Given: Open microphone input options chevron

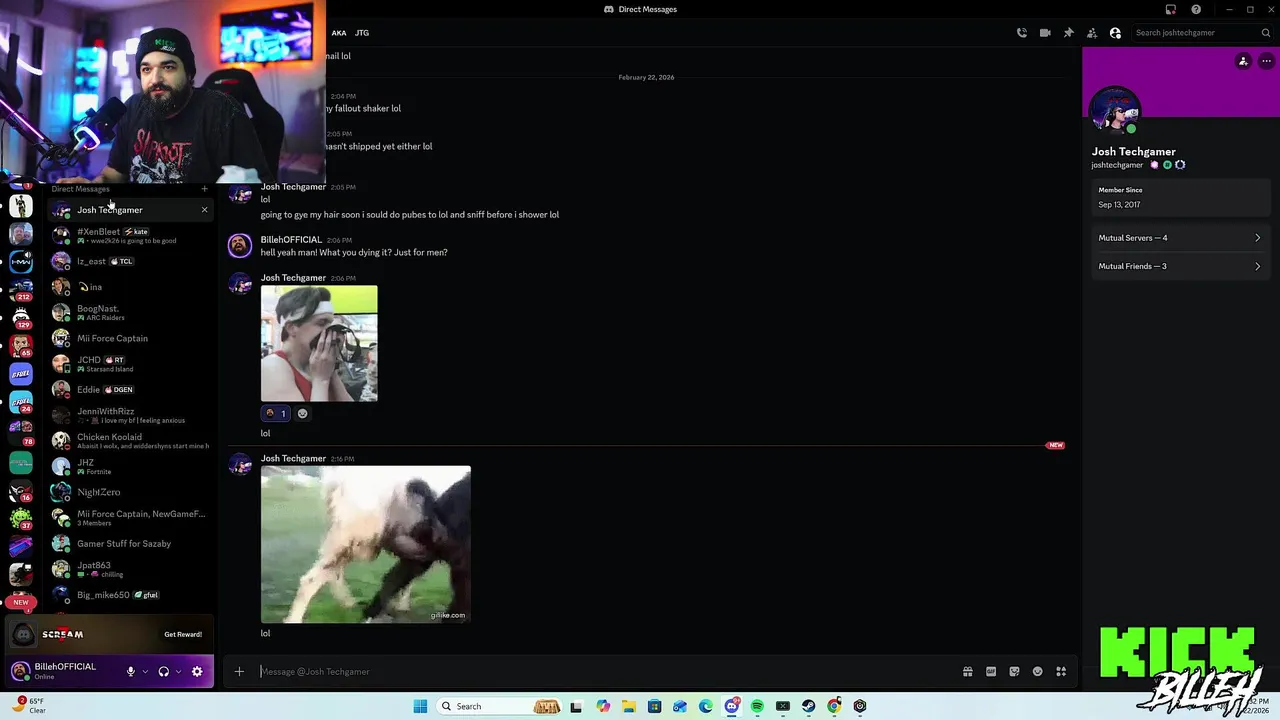Looking at the screenshot, I should click(145, 672).
